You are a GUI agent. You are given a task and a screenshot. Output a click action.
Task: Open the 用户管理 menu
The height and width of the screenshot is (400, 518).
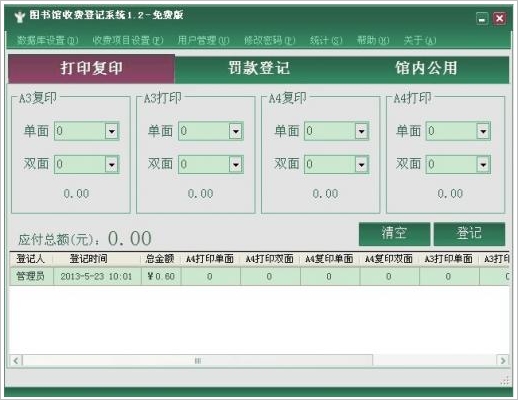203,40
